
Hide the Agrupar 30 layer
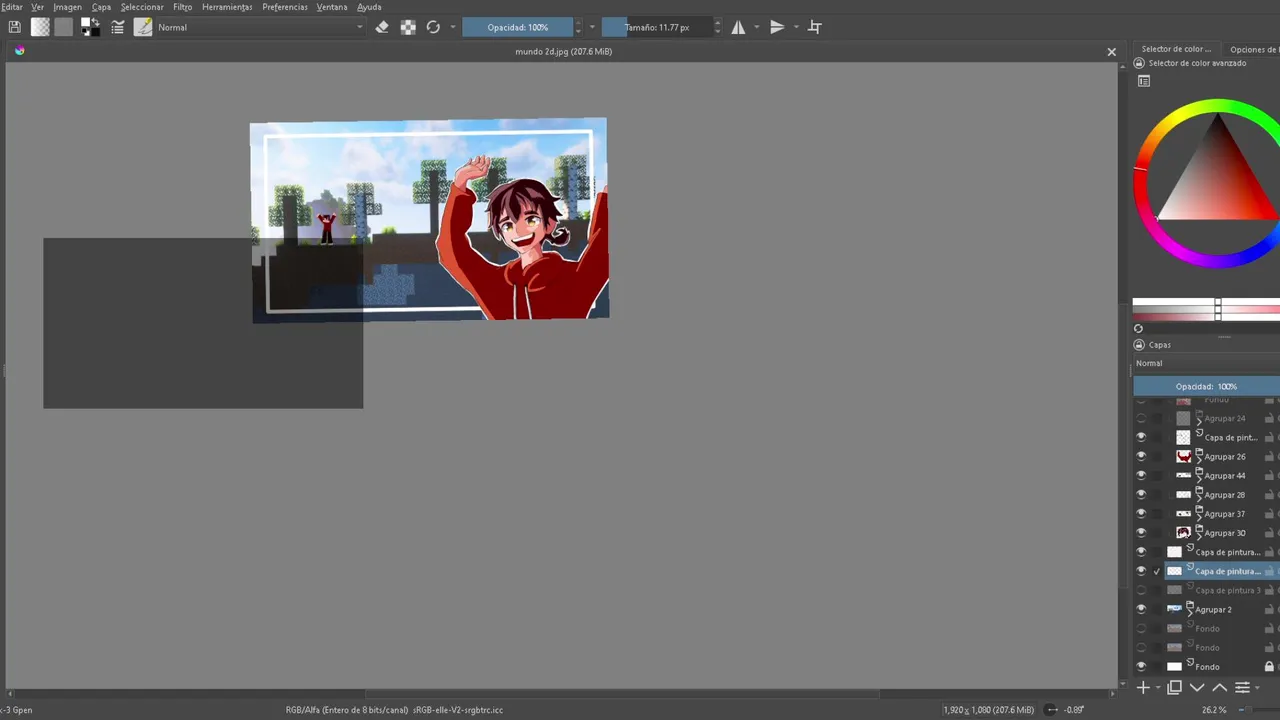click(1141, 533)
